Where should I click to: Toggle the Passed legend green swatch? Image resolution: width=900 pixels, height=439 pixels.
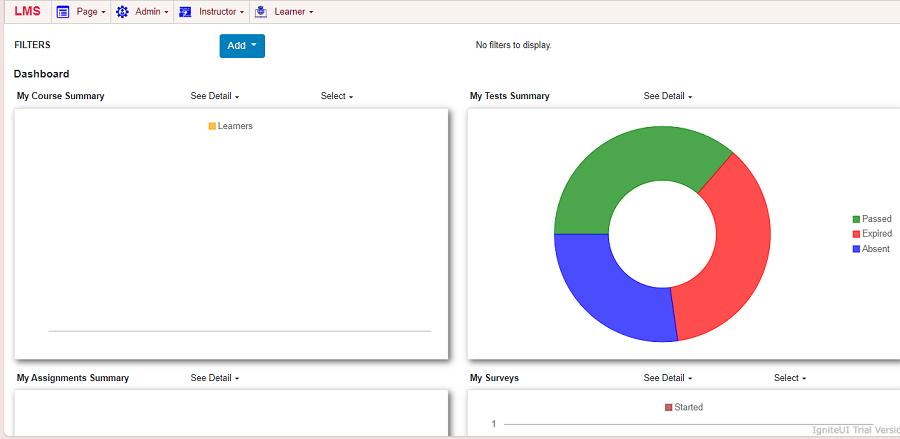(x=856, y=219)
